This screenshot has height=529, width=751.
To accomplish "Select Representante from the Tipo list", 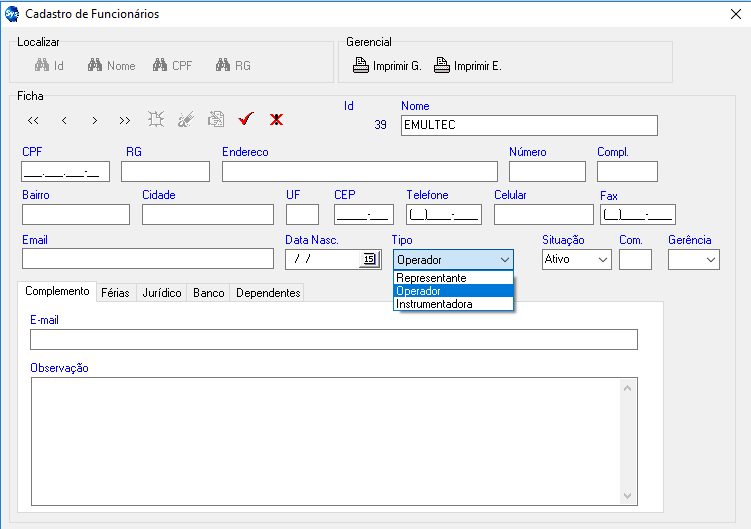I will (431, 278).
